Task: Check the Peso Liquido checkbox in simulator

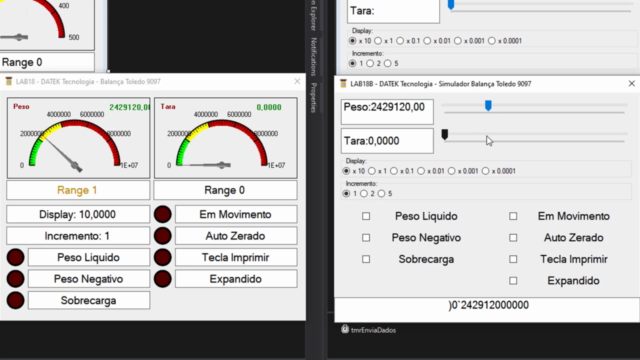Action: point(366,216)
